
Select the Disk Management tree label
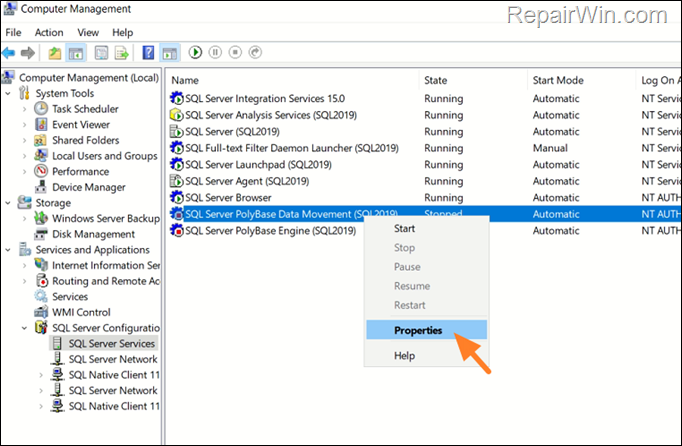point(94,234)
